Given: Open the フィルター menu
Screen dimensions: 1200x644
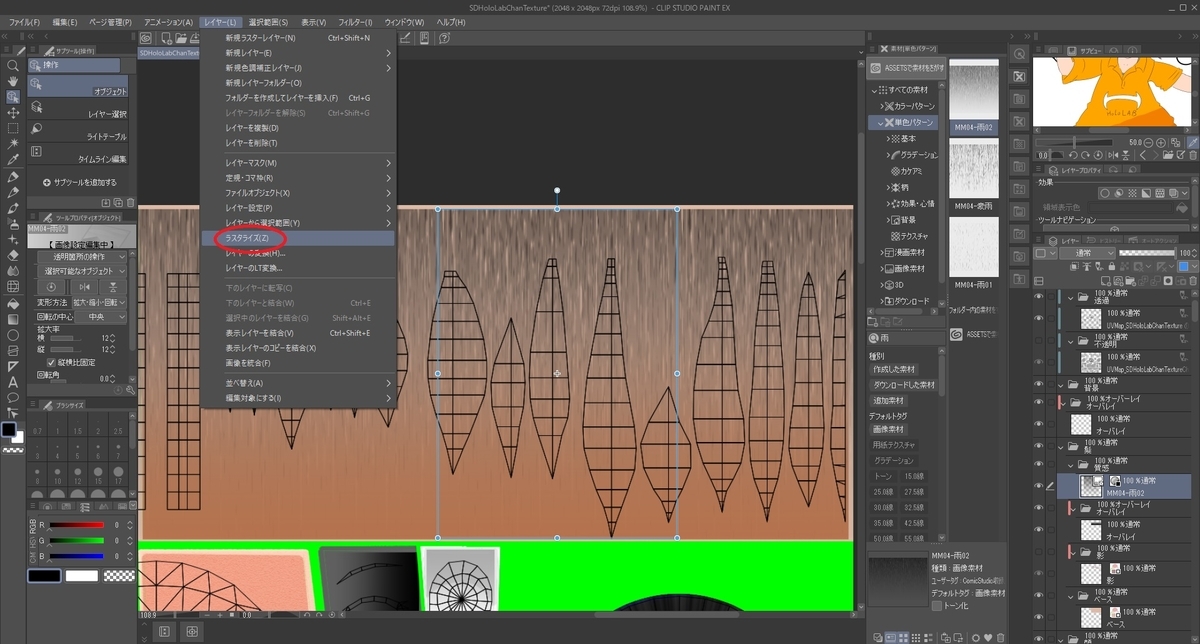Looking at the screenshot, I should coord(354,22).
